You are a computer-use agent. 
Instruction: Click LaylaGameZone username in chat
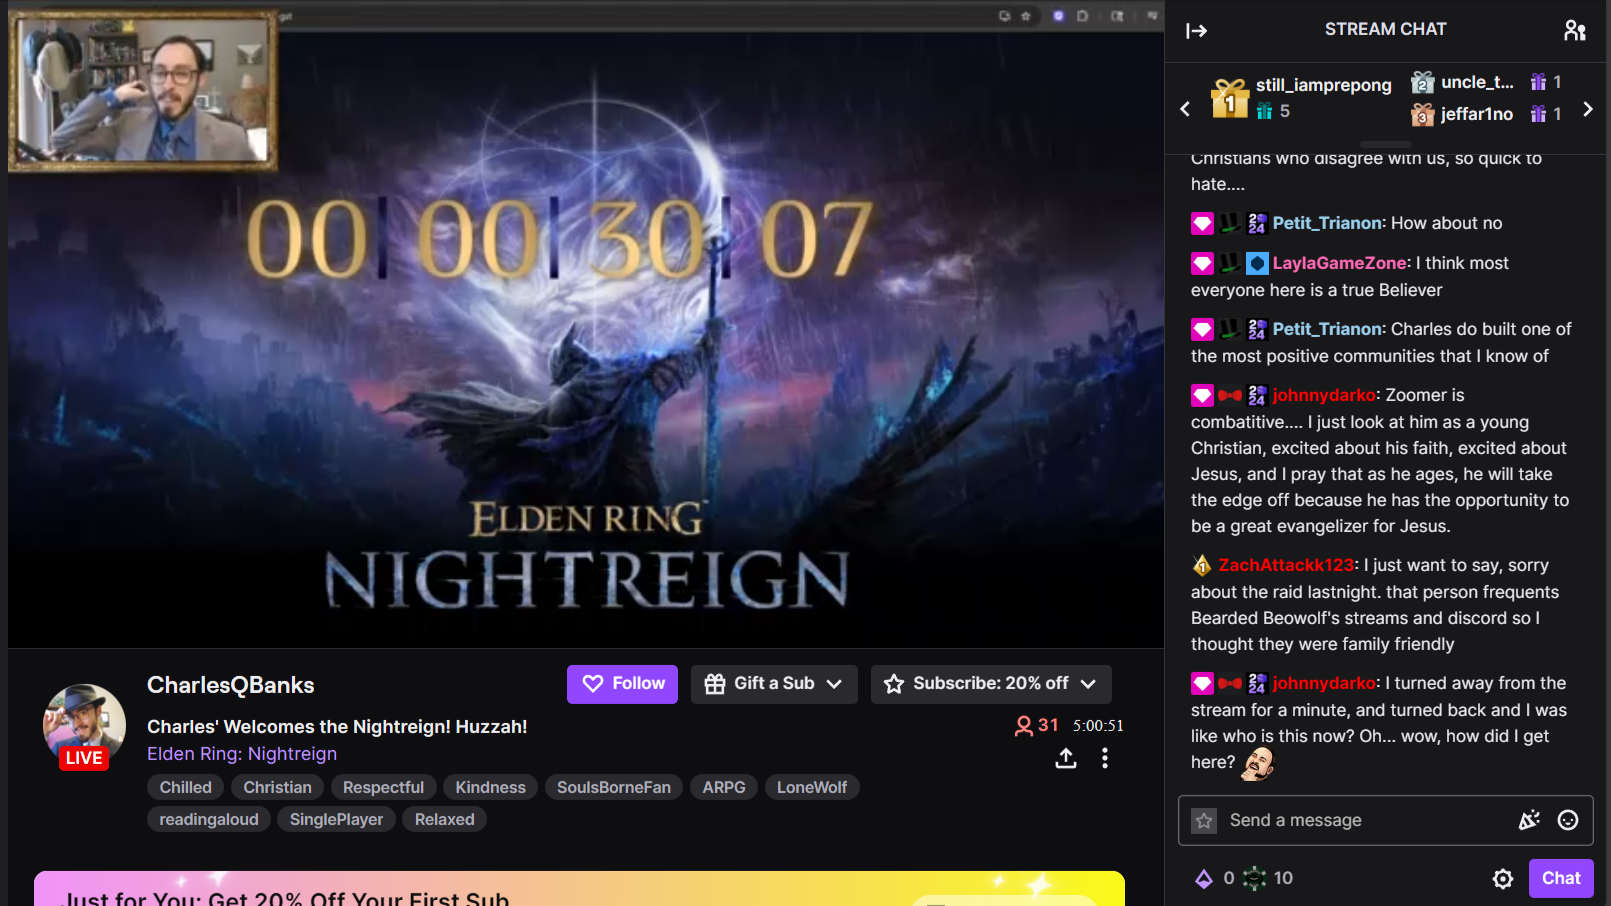coord(1339,263)
